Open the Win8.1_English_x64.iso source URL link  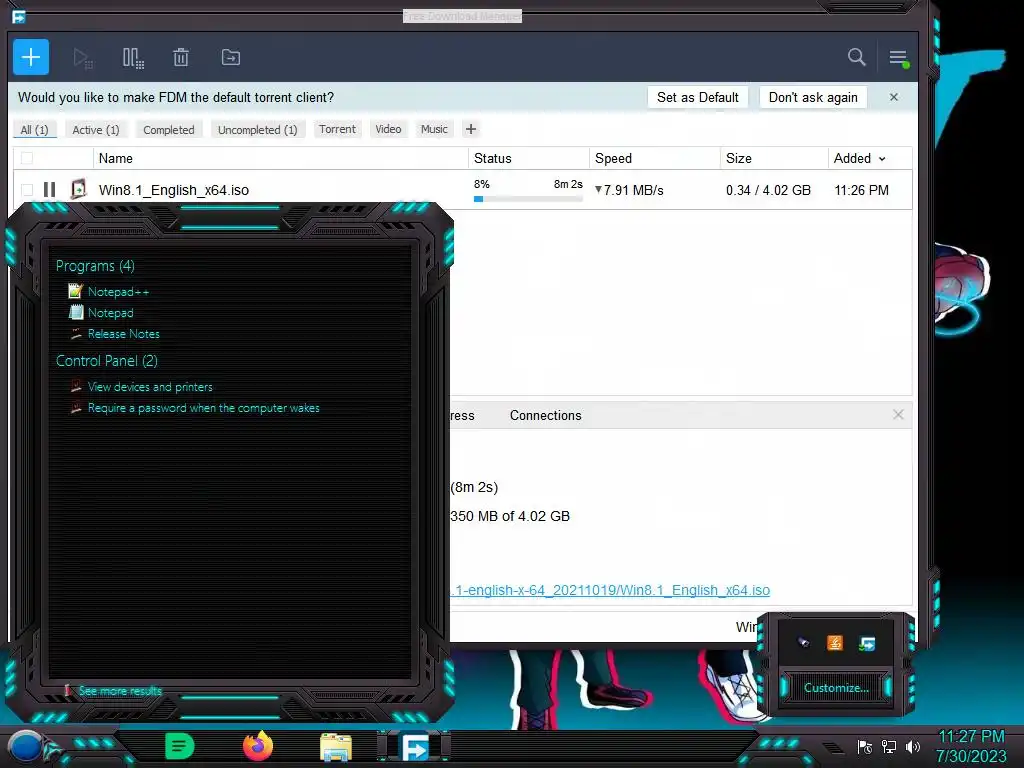coord(610,590)
